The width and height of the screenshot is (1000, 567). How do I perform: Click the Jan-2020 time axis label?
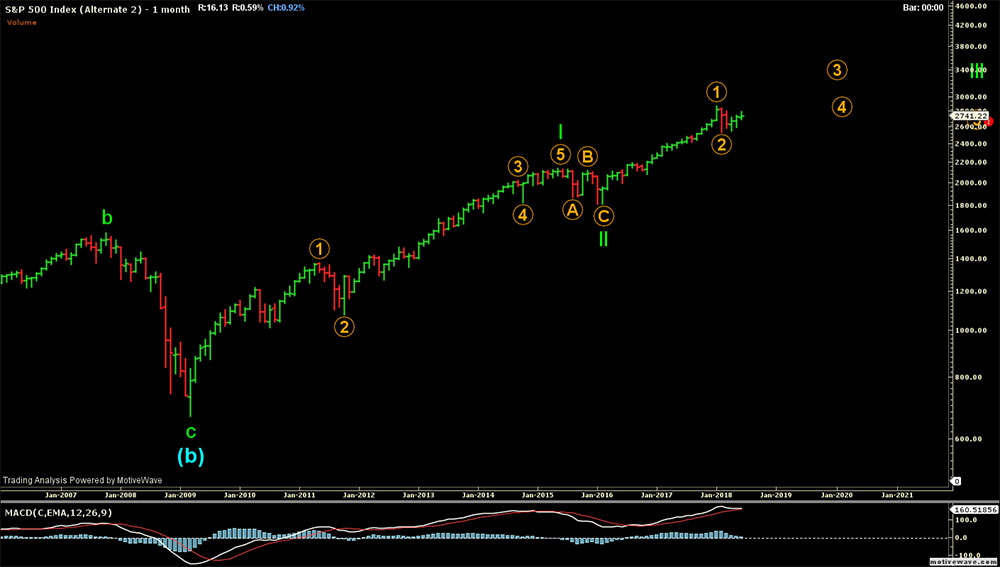pos(838,494)
